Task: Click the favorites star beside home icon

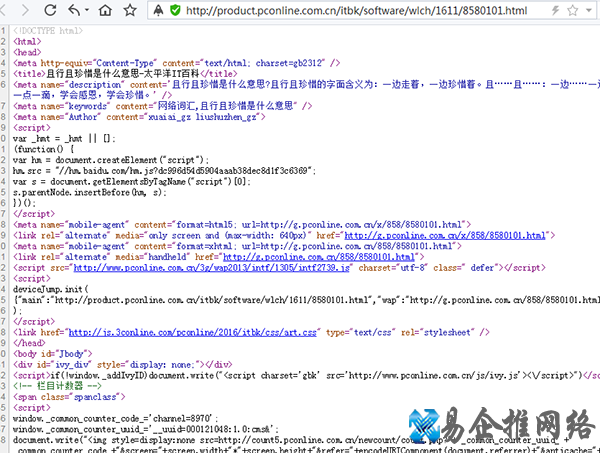Action: pyautogui.click(x=130, y=10)
